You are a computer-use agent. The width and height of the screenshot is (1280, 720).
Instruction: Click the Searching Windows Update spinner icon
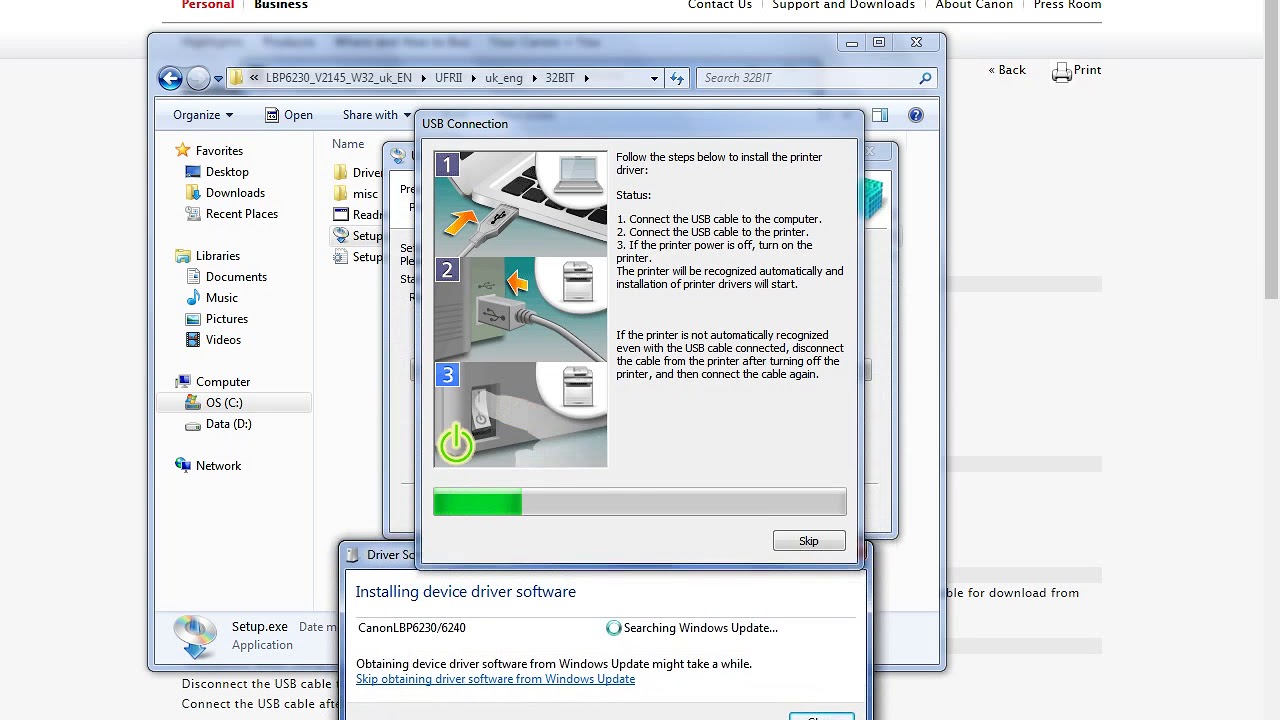(614, 628)
